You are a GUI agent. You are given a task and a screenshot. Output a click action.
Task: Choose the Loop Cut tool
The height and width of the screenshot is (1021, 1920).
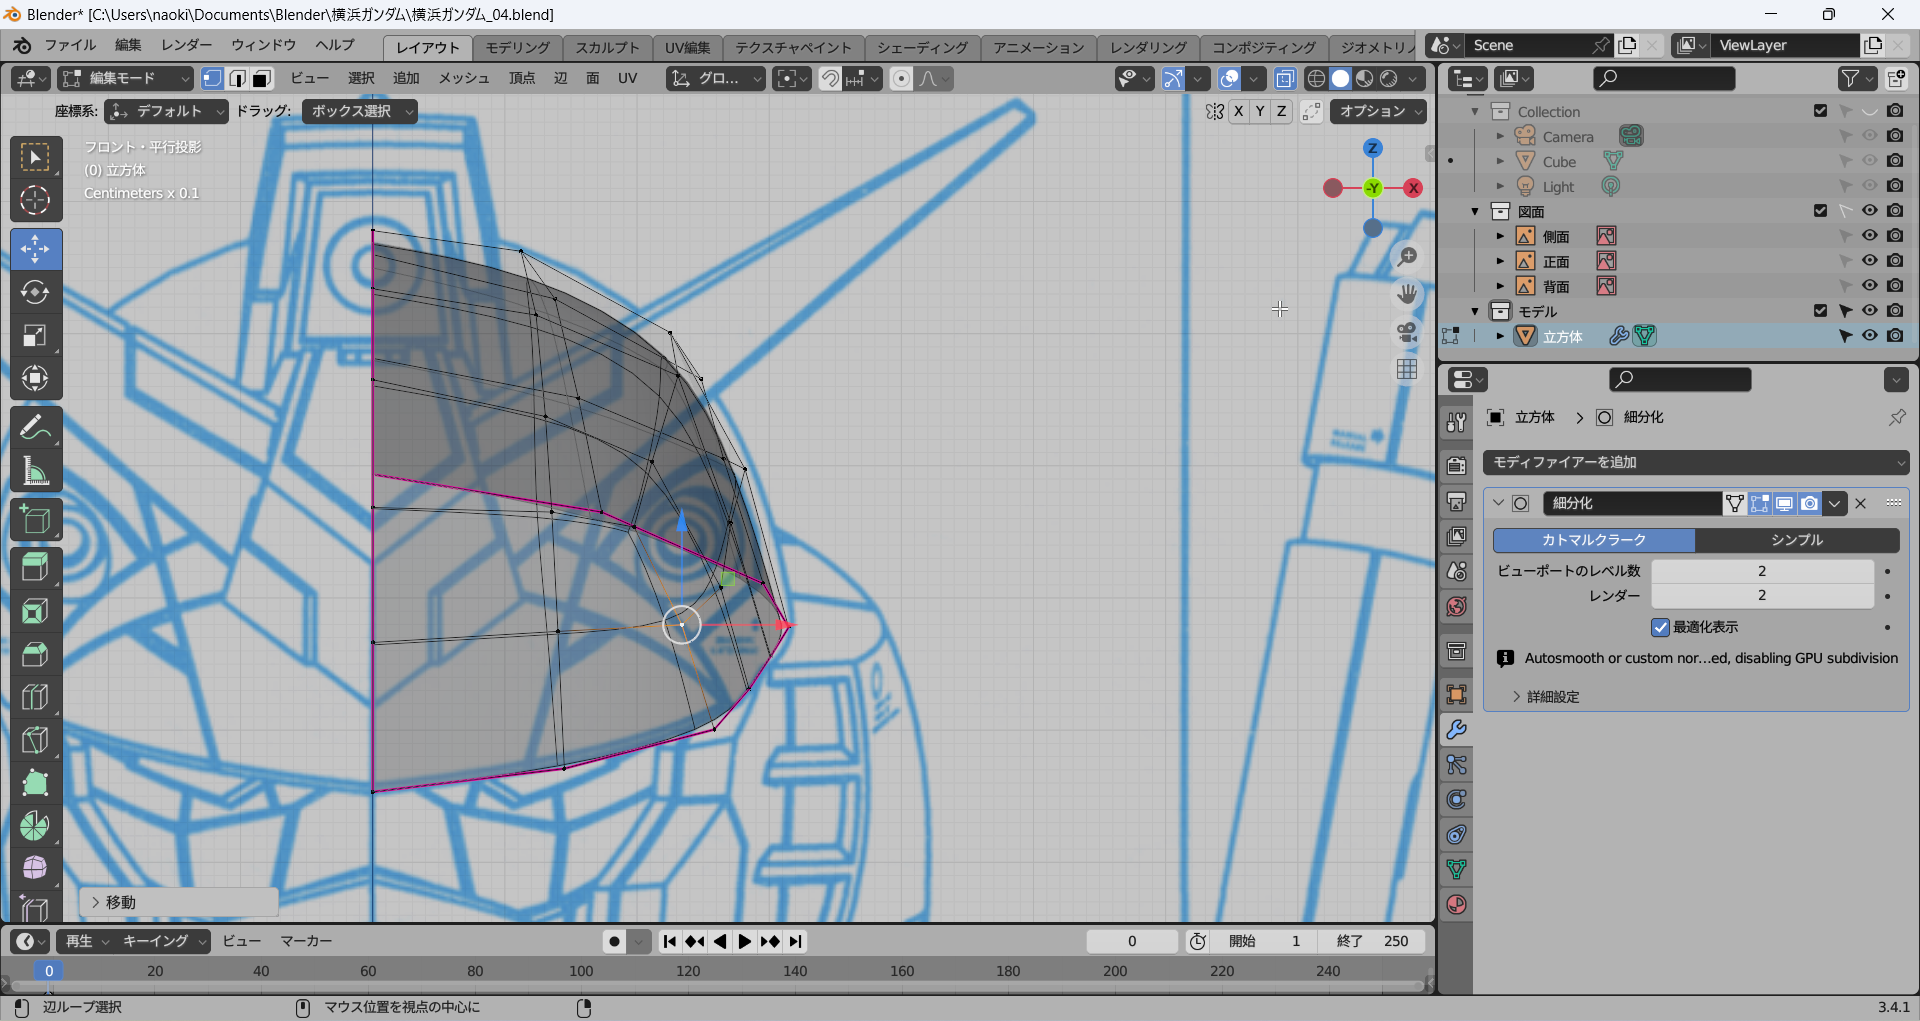[35, 697]
